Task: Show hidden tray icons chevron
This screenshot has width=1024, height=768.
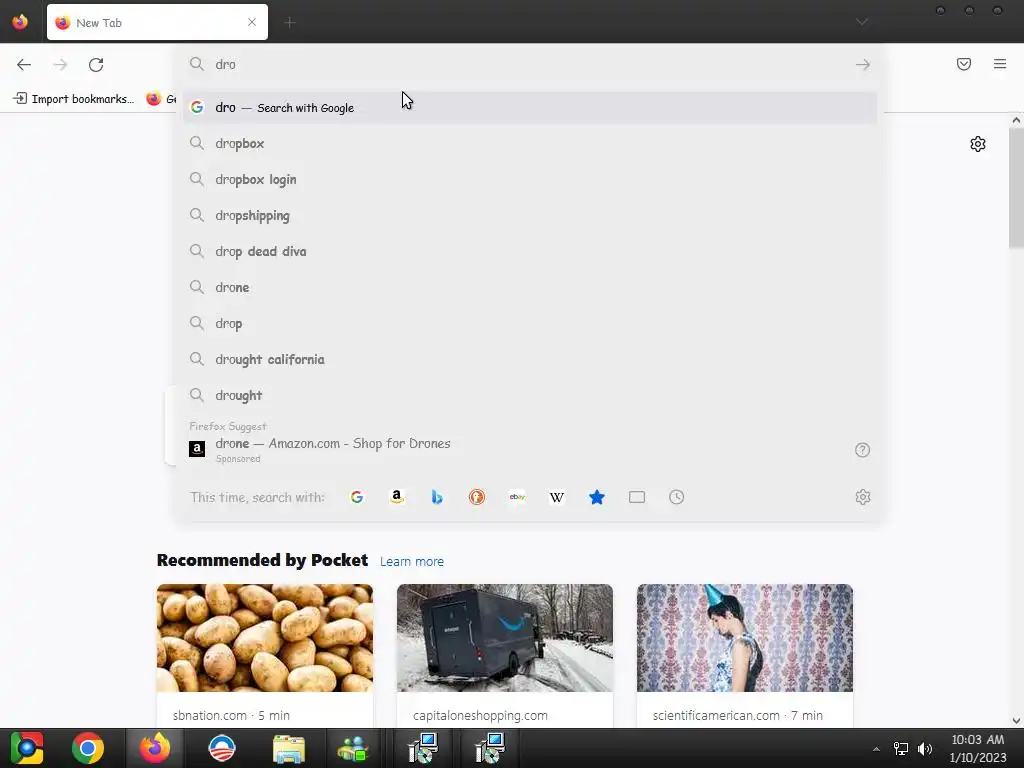Action: tap(876, 749)
